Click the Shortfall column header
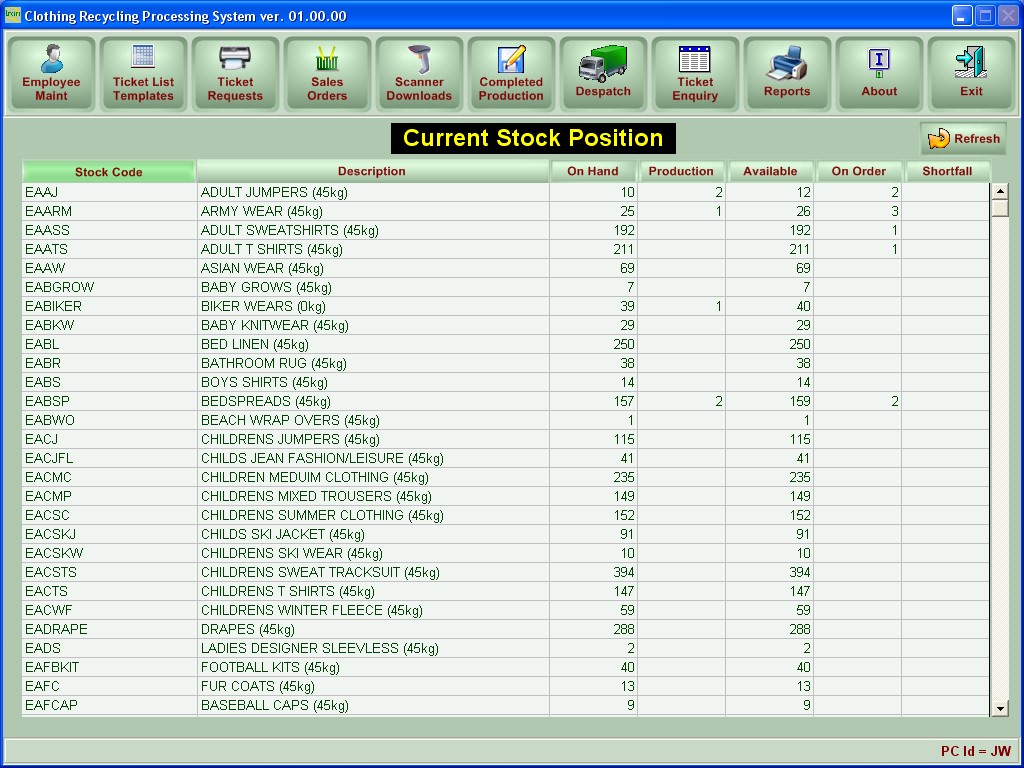The width and height of the screenshot is (1024, 768). (948, 171)
